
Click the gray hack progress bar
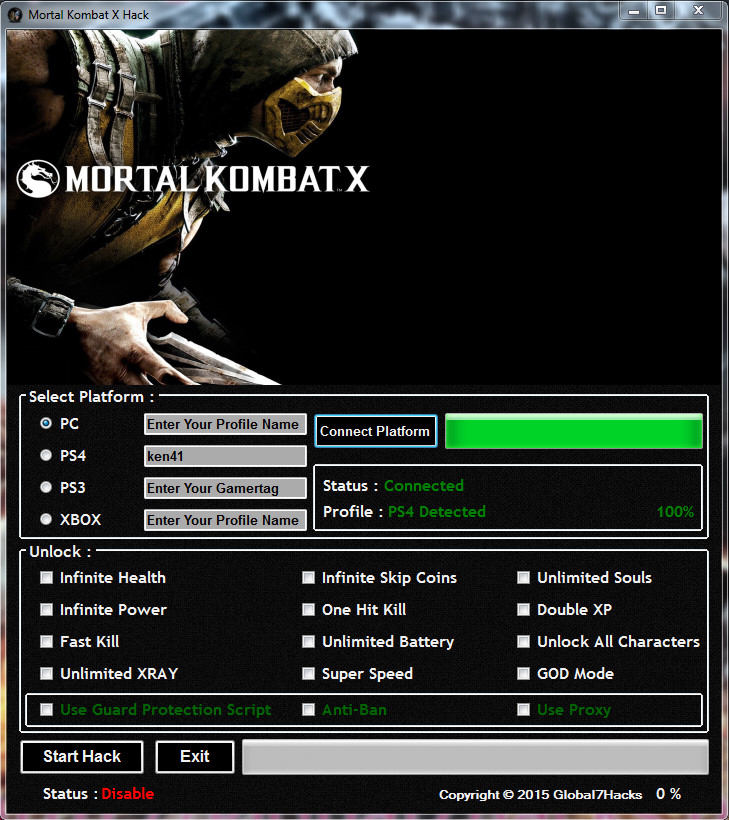point(475,756)
